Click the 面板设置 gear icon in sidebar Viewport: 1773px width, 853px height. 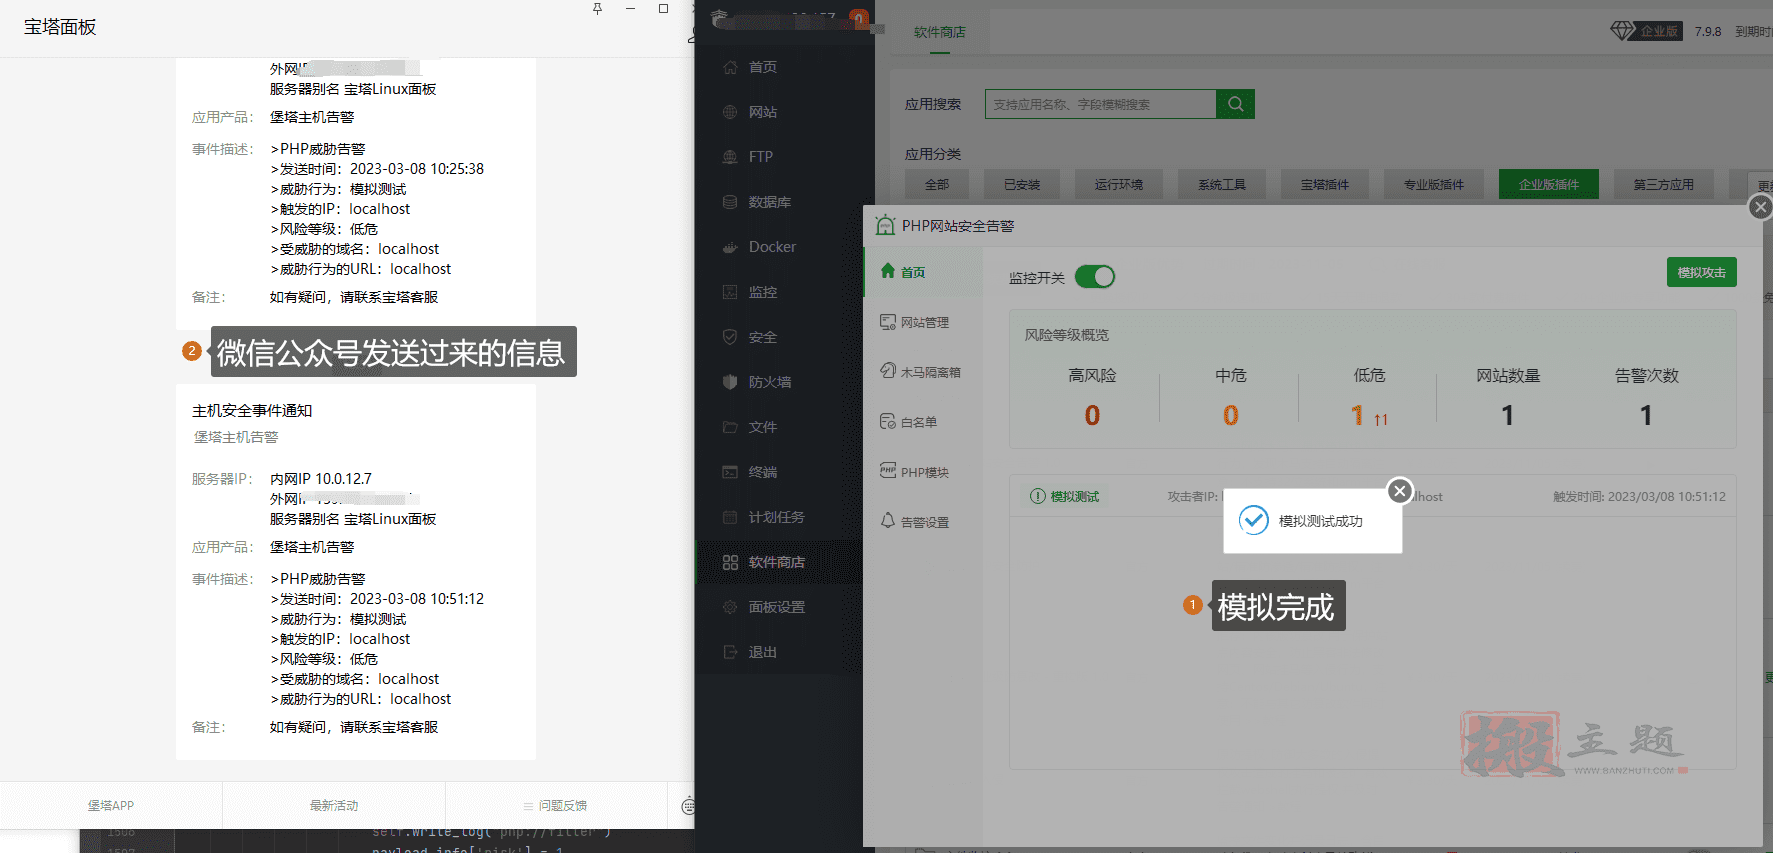tap(730, 607)
